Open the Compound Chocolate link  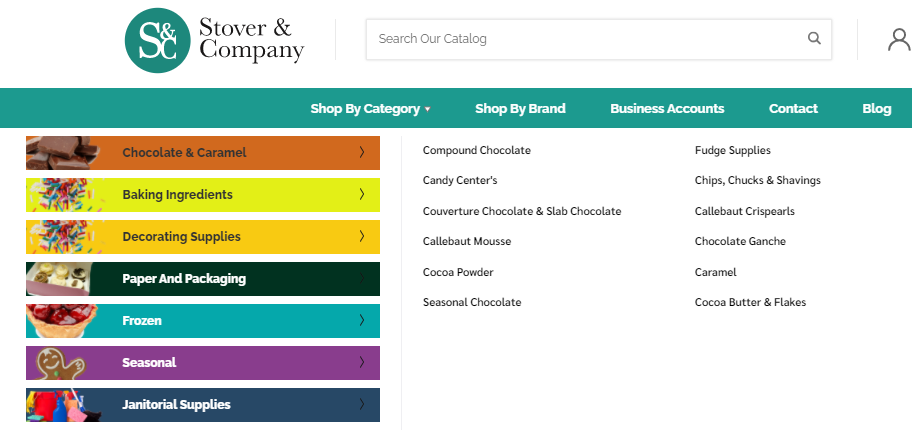point(477,151)
